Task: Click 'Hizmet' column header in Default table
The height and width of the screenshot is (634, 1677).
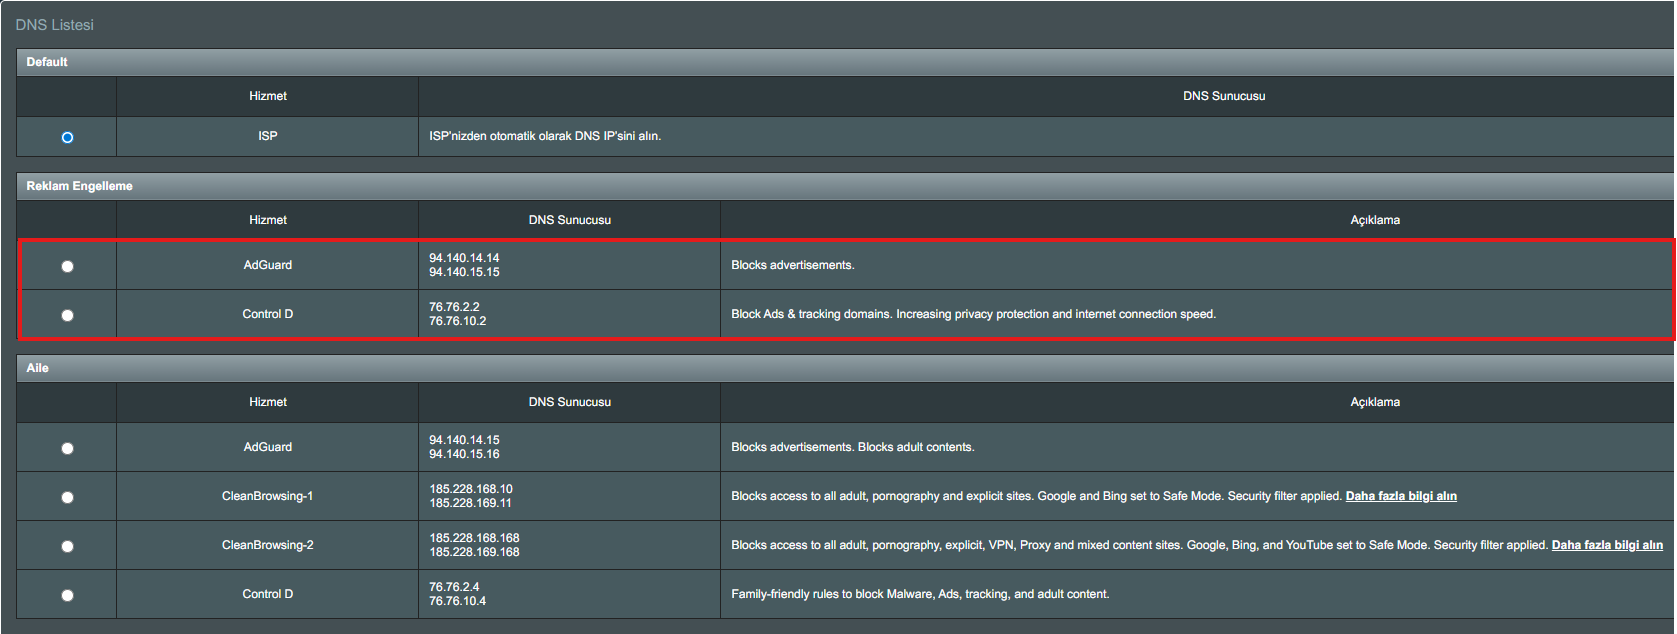Action: point(268,96)
